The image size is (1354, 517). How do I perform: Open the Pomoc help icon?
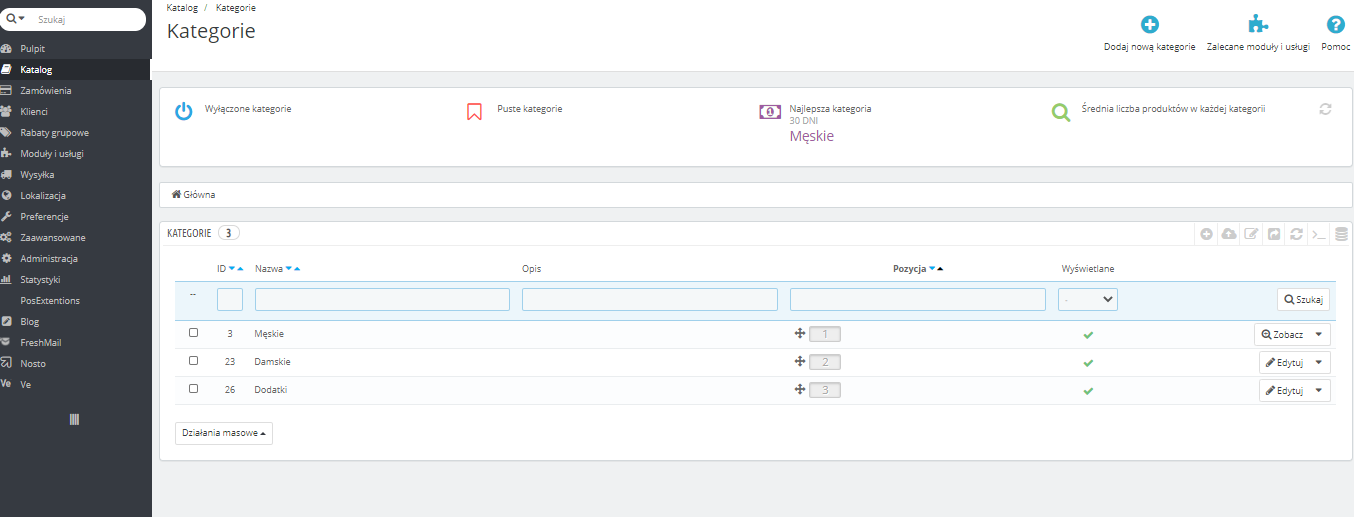click(x=1335, y=25)
